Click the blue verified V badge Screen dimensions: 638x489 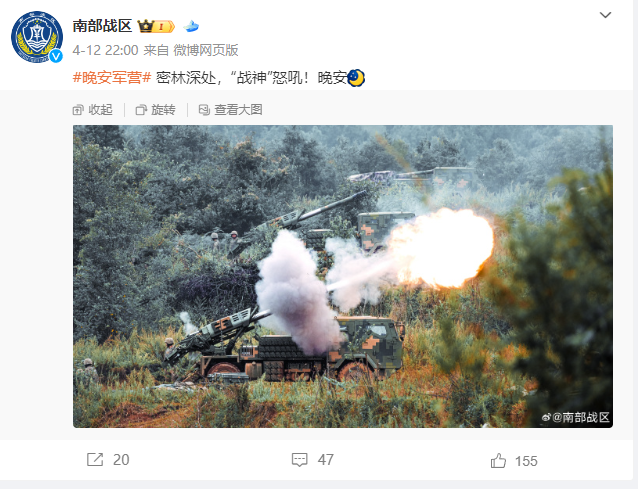(x=56, y=56)
